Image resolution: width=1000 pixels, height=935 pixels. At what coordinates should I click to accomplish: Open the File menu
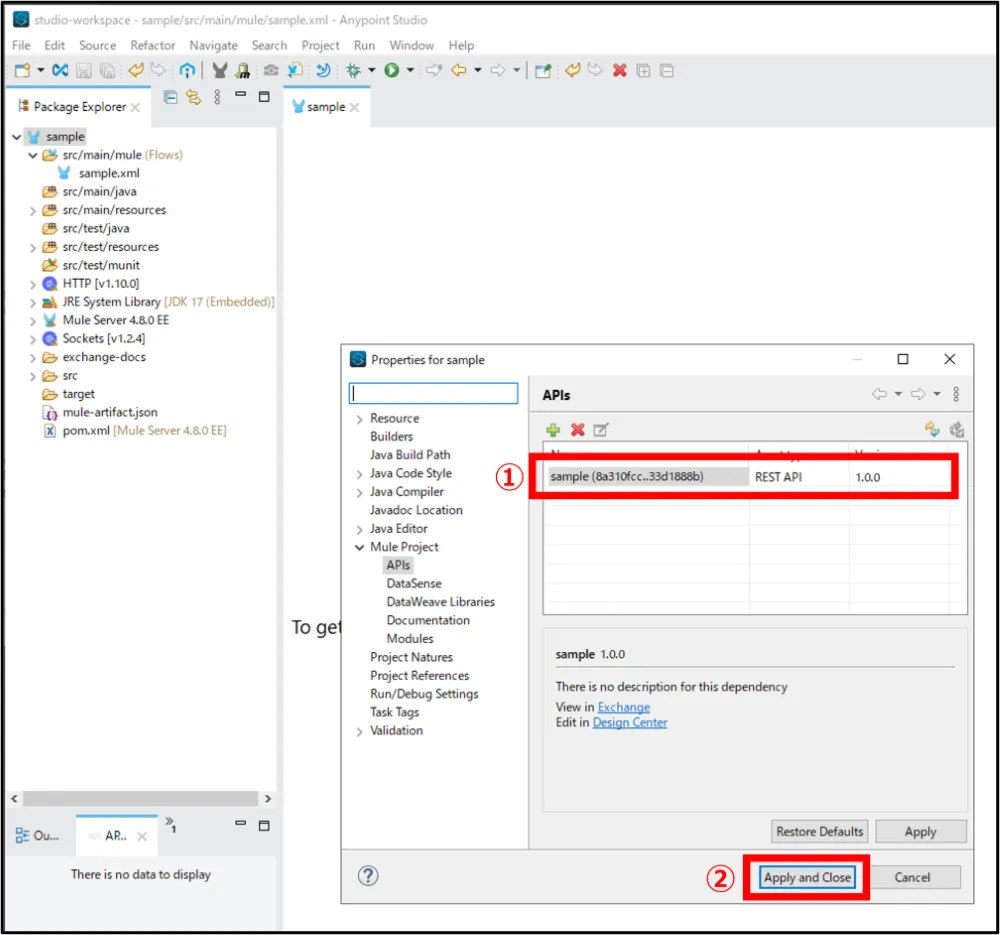(x=21, y=45)
